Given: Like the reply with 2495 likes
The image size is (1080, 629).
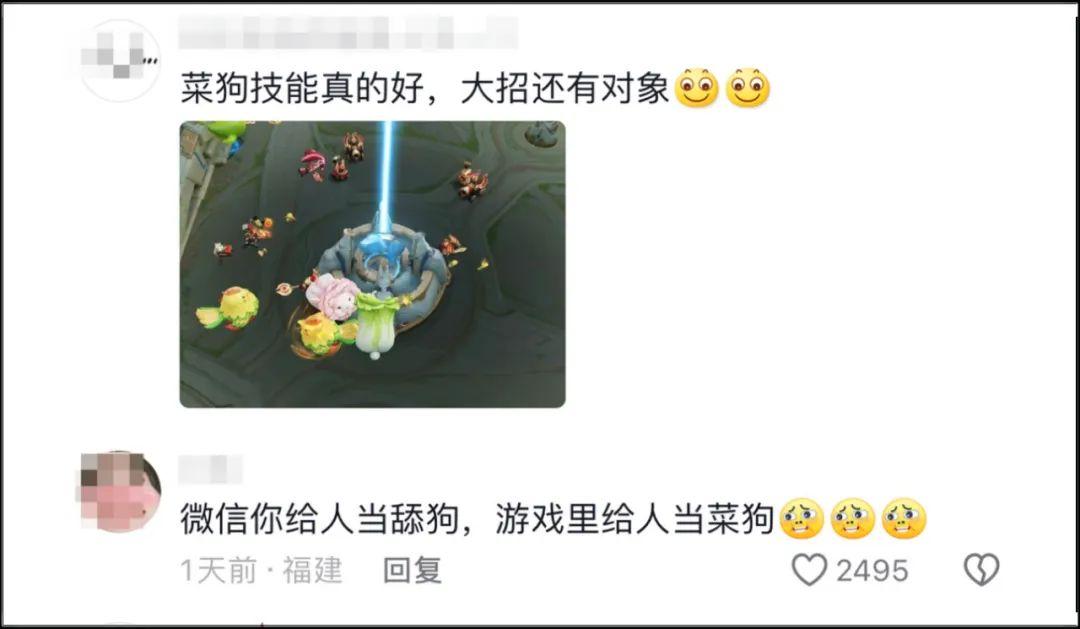Looking at the screenshot, I should tap(809, 570).
